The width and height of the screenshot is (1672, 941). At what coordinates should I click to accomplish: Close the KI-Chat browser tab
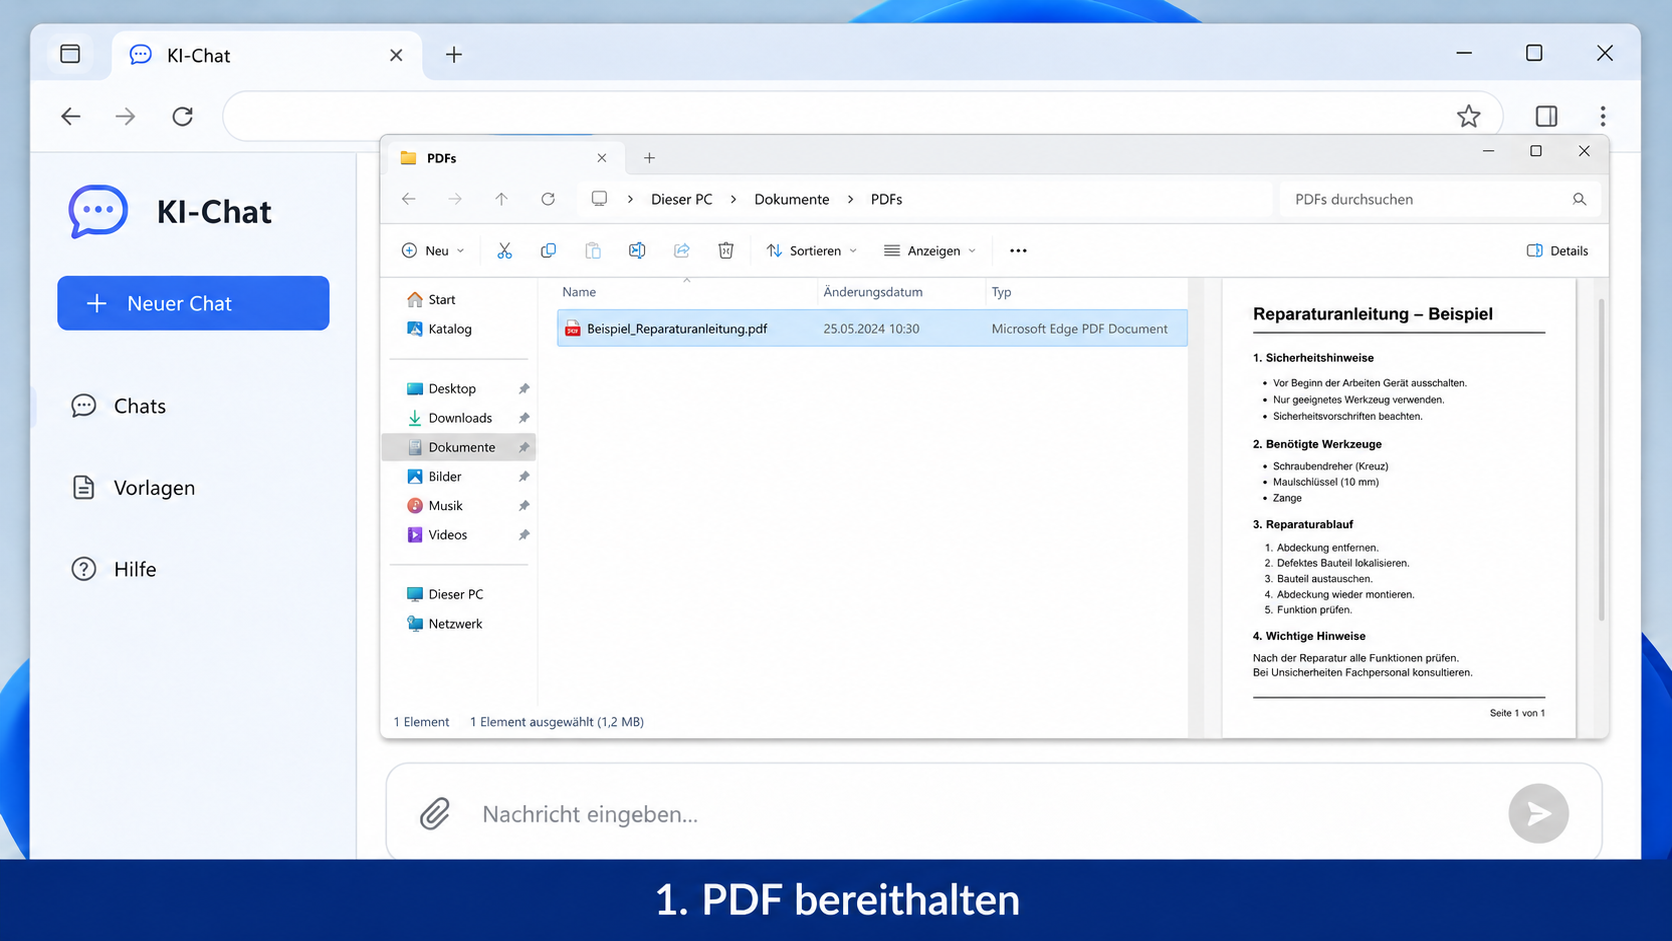click(x=396, y=55)
